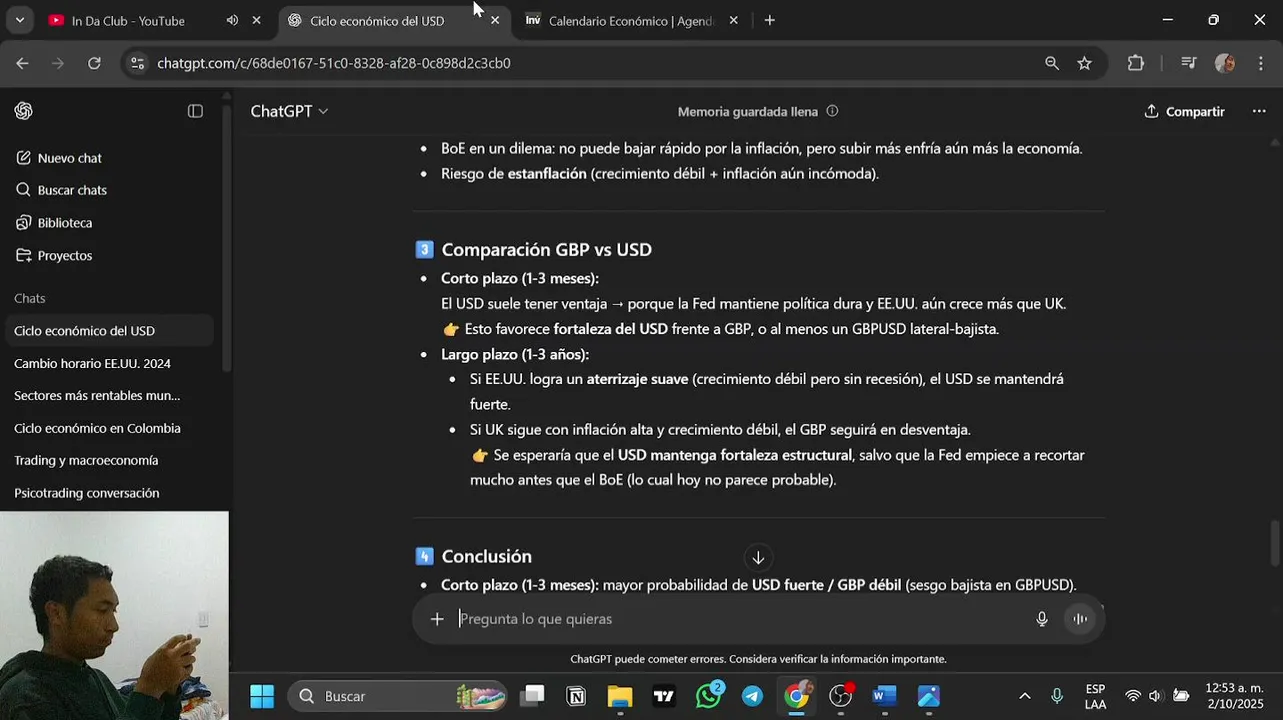This screenshot has width=1283, height=720.
Task: Click the zoom magnifier icon in address bar
Action: [1052, 63]
